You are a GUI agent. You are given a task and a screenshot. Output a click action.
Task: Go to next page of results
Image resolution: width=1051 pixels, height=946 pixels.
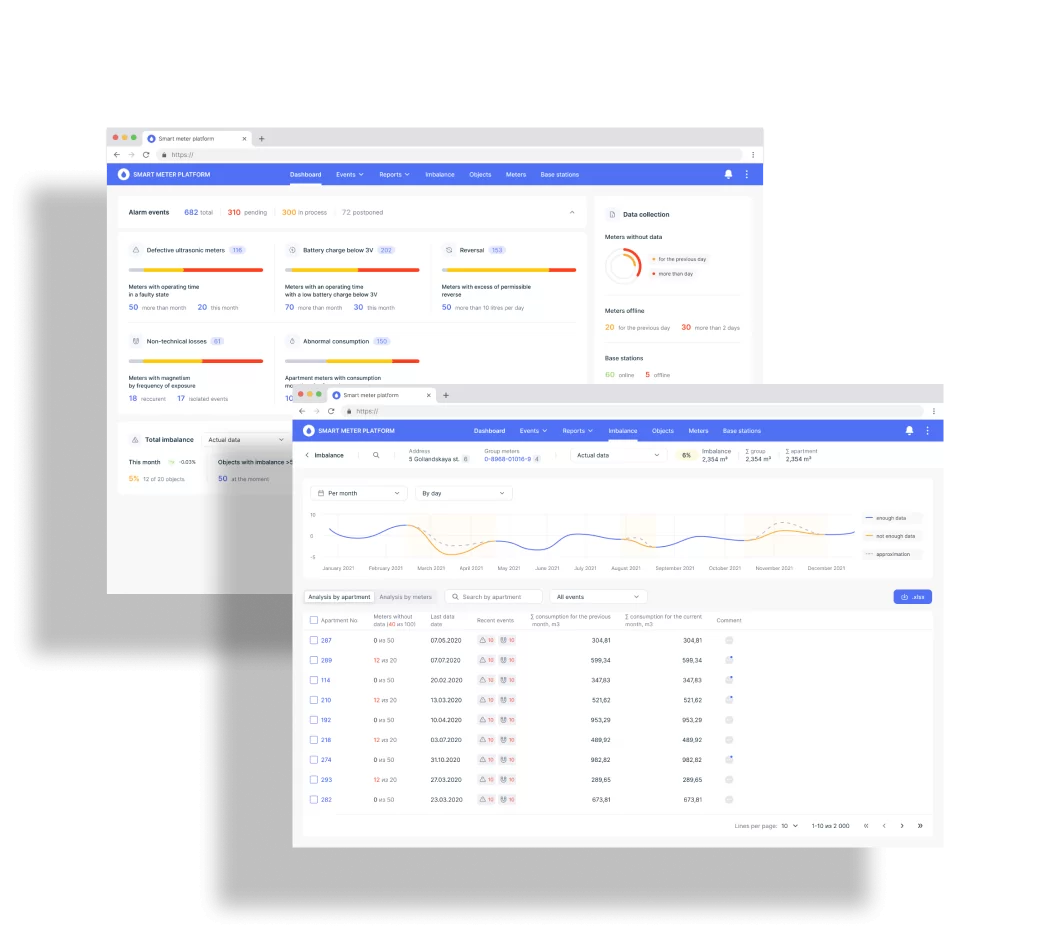click(x=902, y=826)
